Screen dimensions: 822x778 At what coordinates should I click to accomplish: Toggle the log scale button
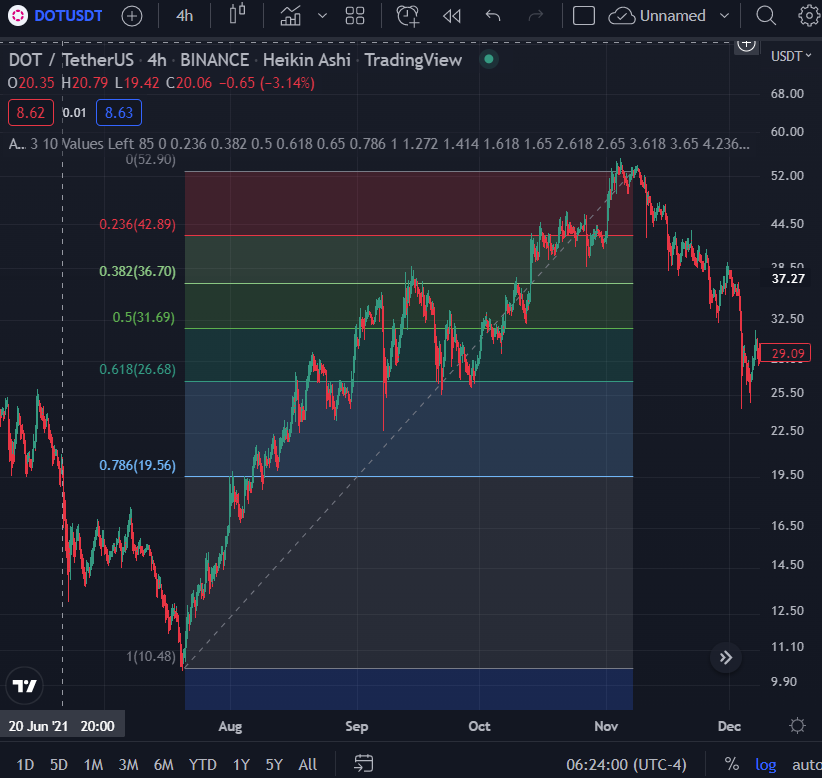765,765
